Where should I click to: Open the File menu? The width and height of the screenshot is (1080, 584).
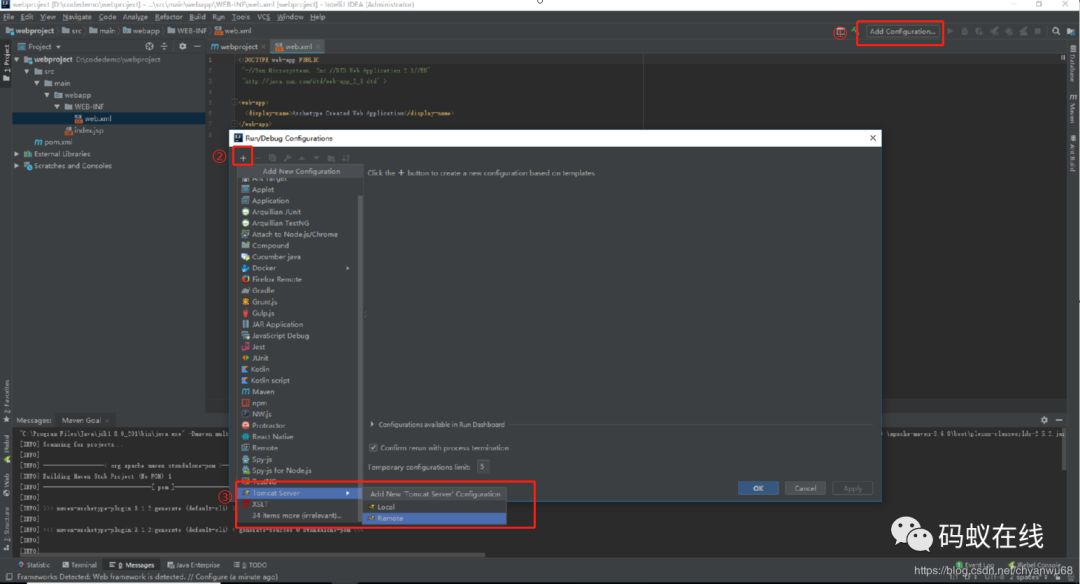tap(8, 17)
